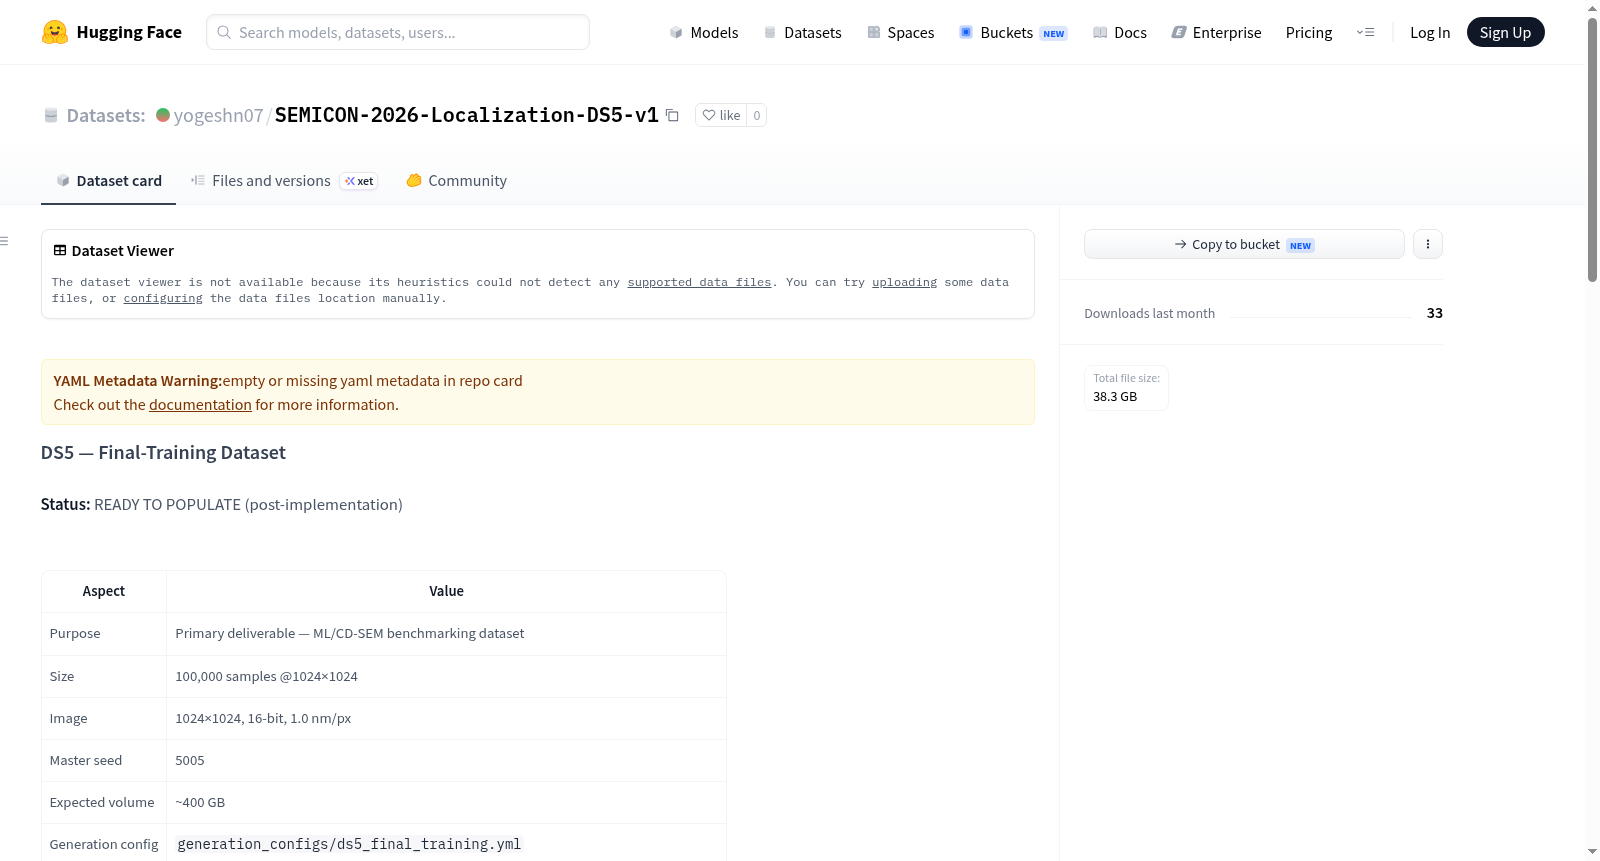The height and width of the screenshot is (861, 1600).
Task: Click the 'Value' column header
Action: (x=446, y=591)
